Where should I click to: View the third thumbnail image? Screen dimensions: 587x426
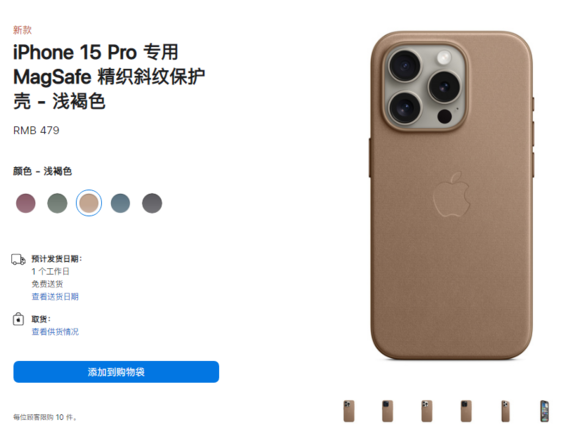point(427,411)
